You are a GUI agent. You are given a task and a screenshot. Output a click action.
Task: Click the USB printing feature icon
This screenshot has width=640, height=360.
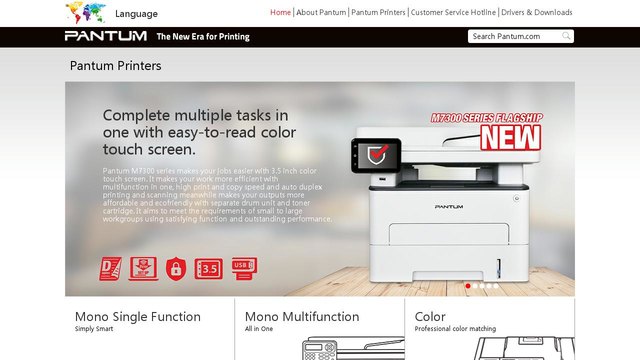pos(244,268)
